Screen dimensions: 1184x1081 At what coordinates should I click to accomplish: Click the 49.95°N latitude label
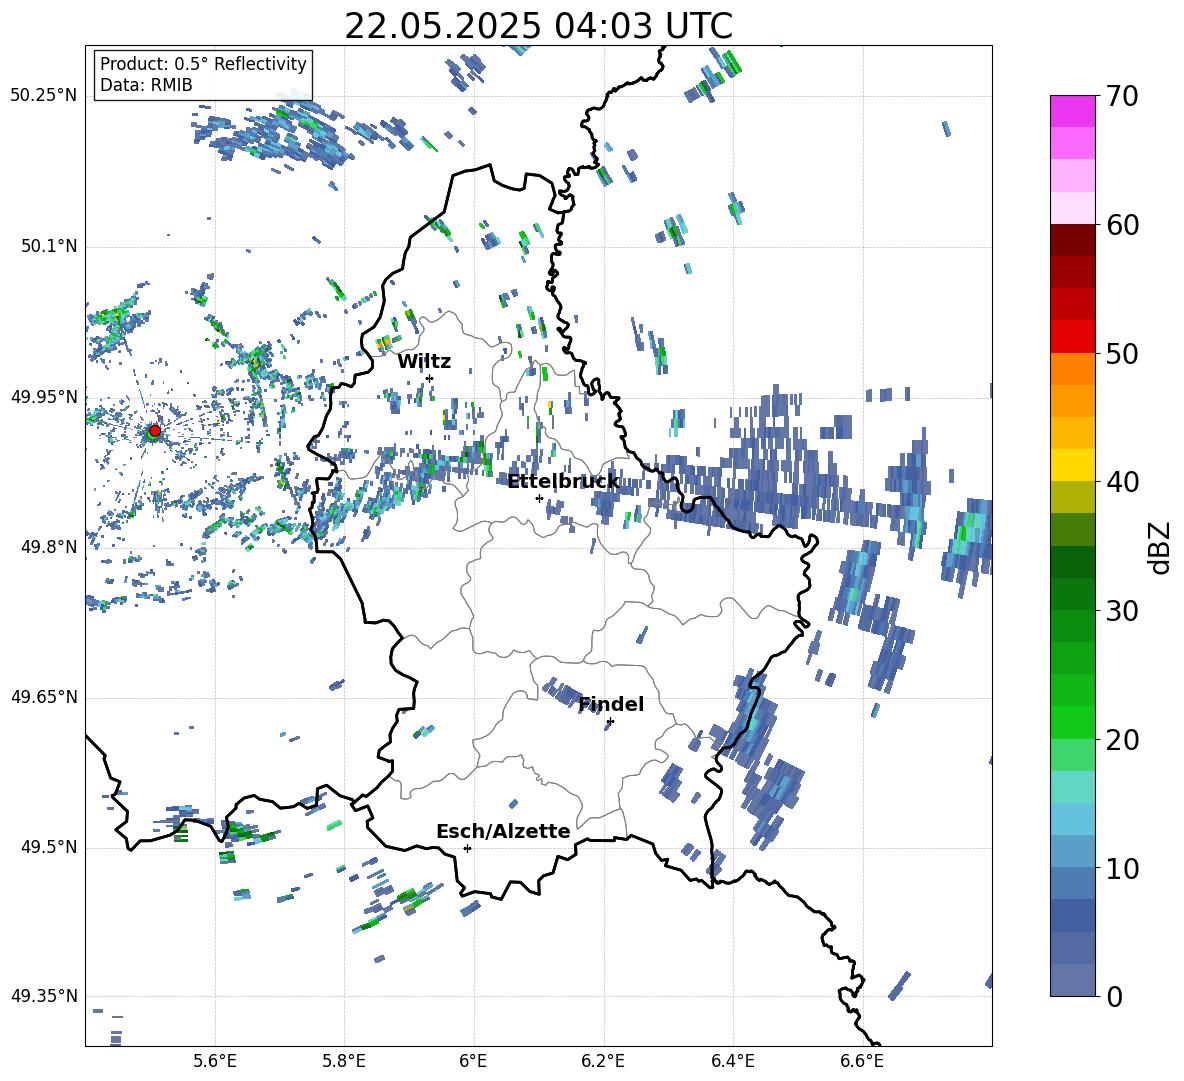44,397
